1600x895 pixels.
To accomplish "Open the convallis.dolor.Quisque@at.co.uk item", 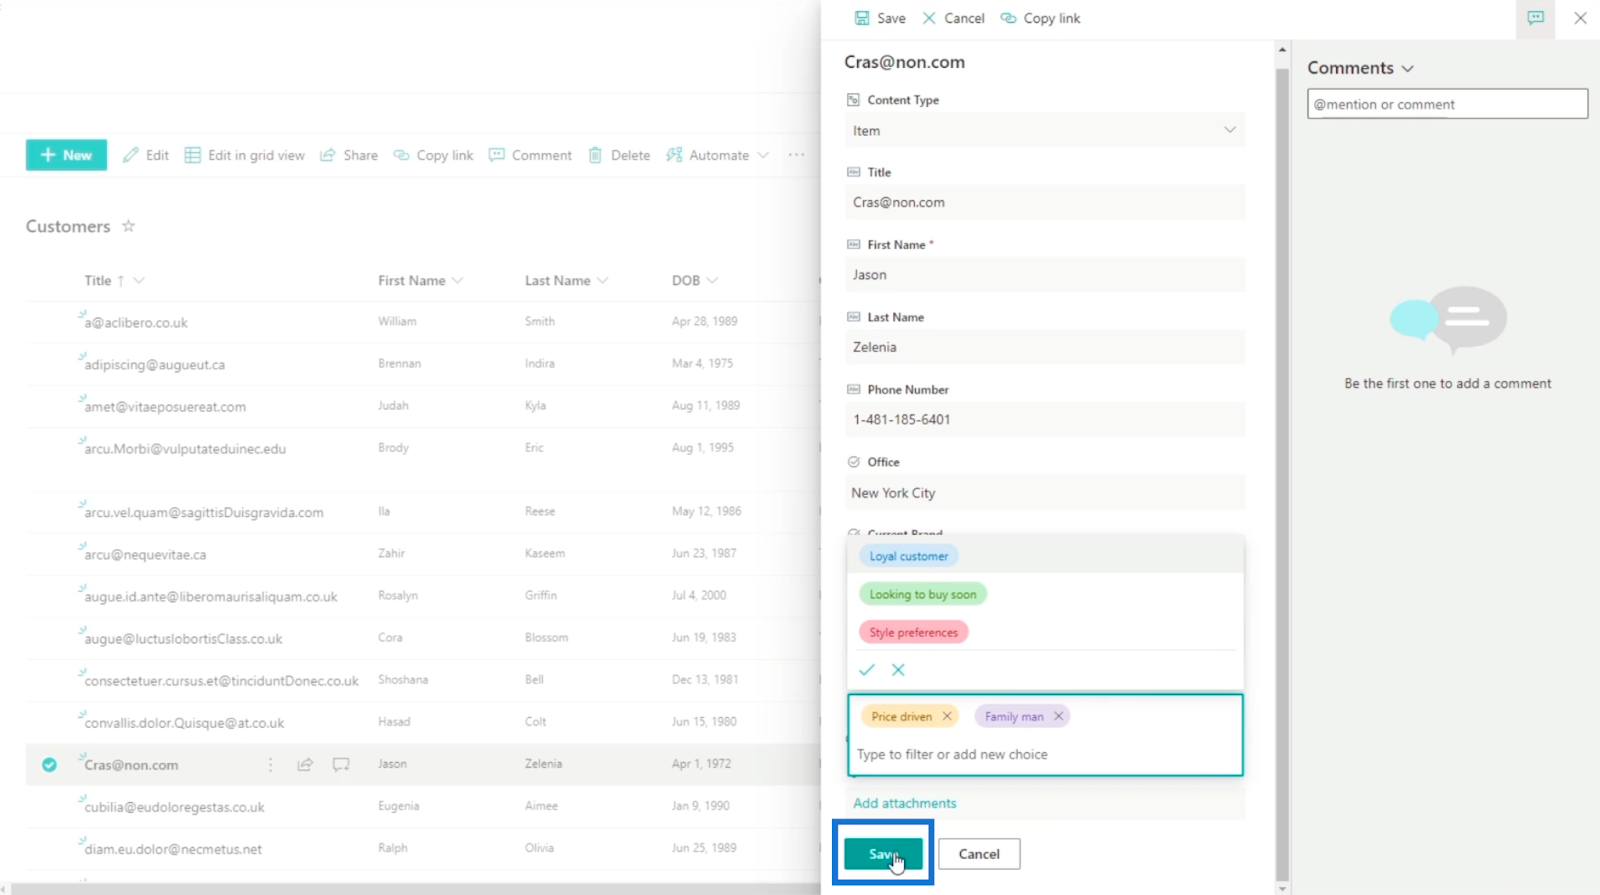I will (x=184, y=723).
